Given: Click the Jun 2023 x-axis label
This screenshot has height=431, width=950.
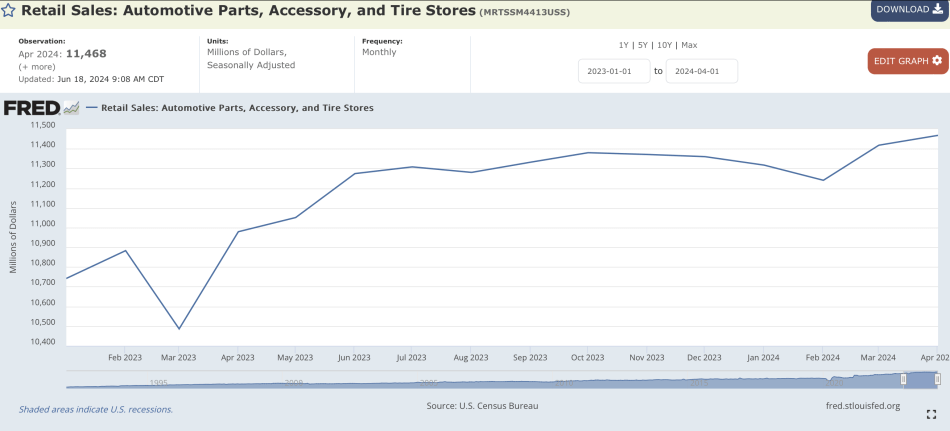Looking at the screenshot, I should (x=353, y=358).
